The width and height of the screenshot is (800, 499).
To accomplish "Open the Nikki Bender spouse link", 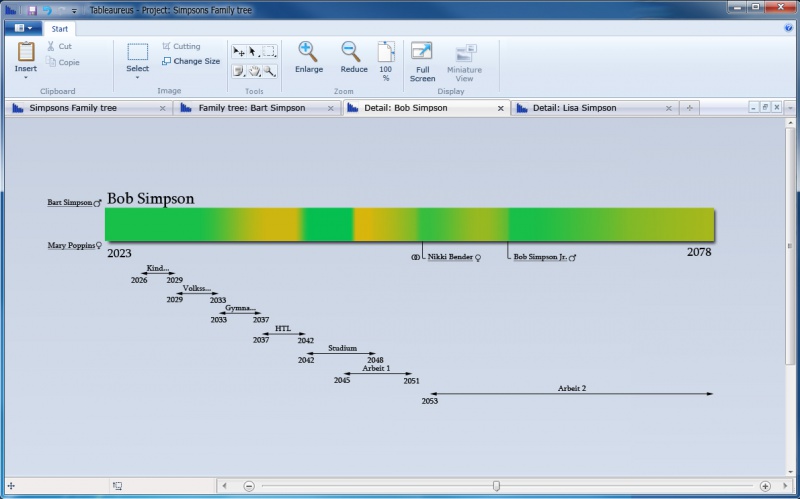I will 449,257.
